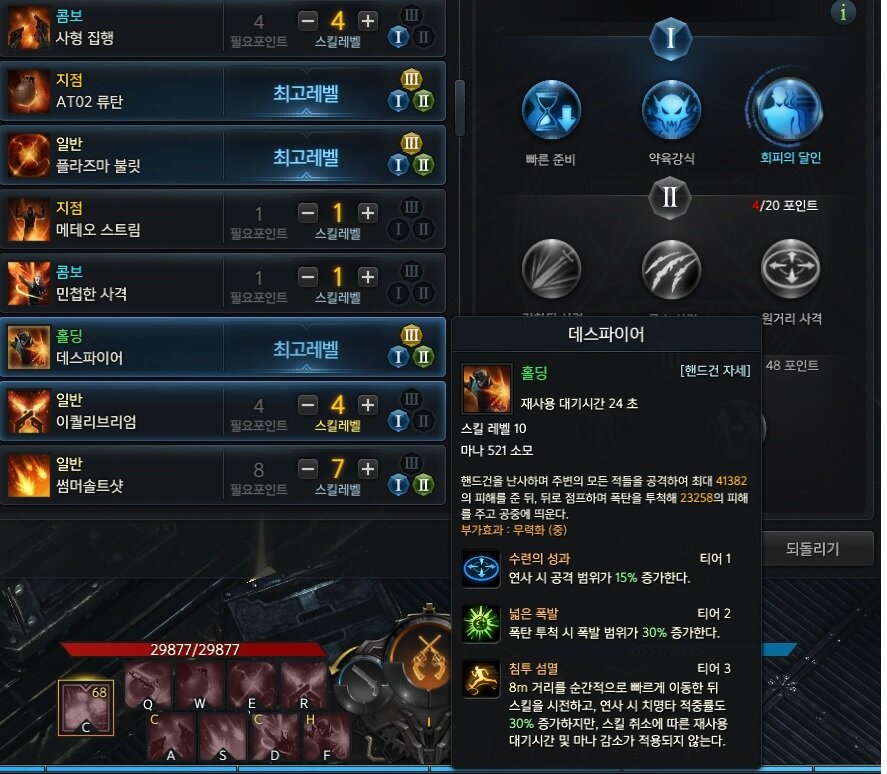Viewport: 887px width, 774px height.
Task: Click the 되돌리기 revert button
Action: click(812, 548)
